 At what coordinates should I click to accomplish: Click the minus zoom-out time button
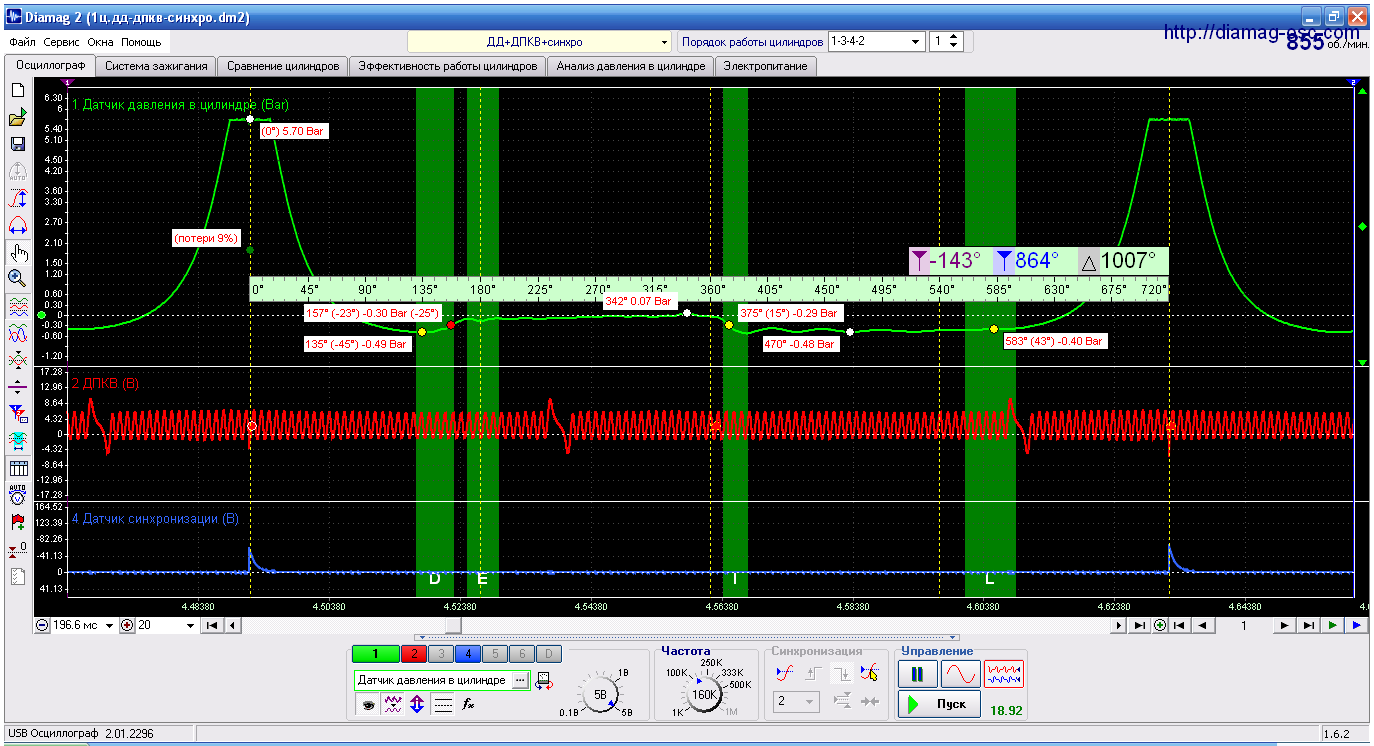pos(42,626)
